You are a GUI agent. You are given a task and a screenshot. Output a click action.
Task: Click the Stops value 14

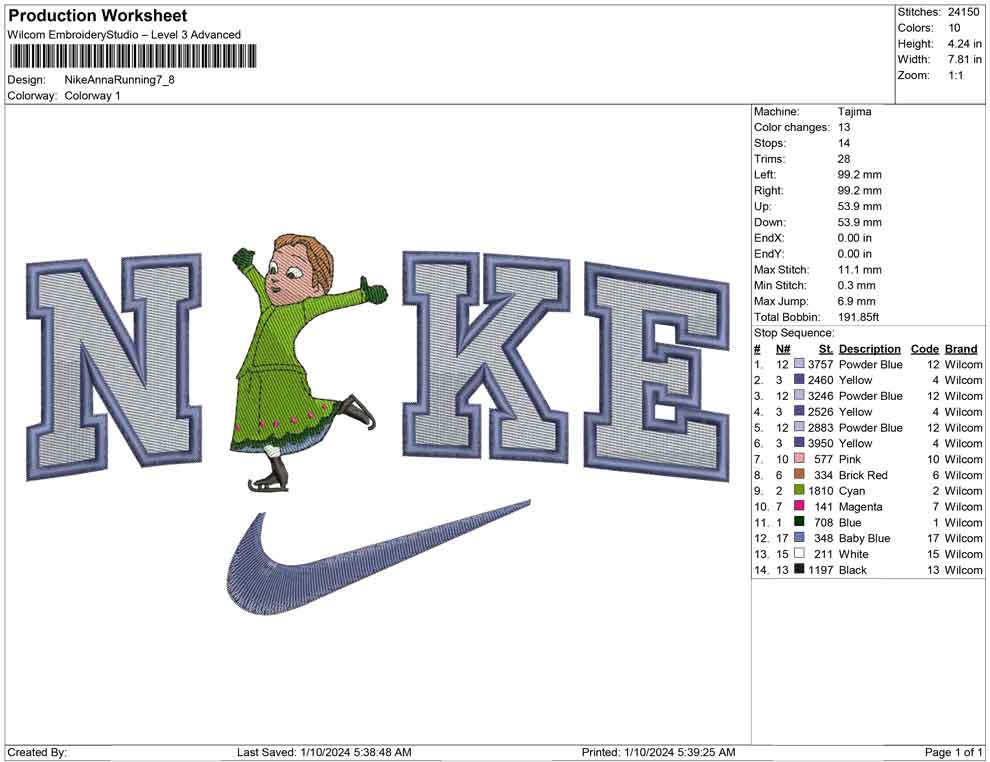(x=844, y=143)
